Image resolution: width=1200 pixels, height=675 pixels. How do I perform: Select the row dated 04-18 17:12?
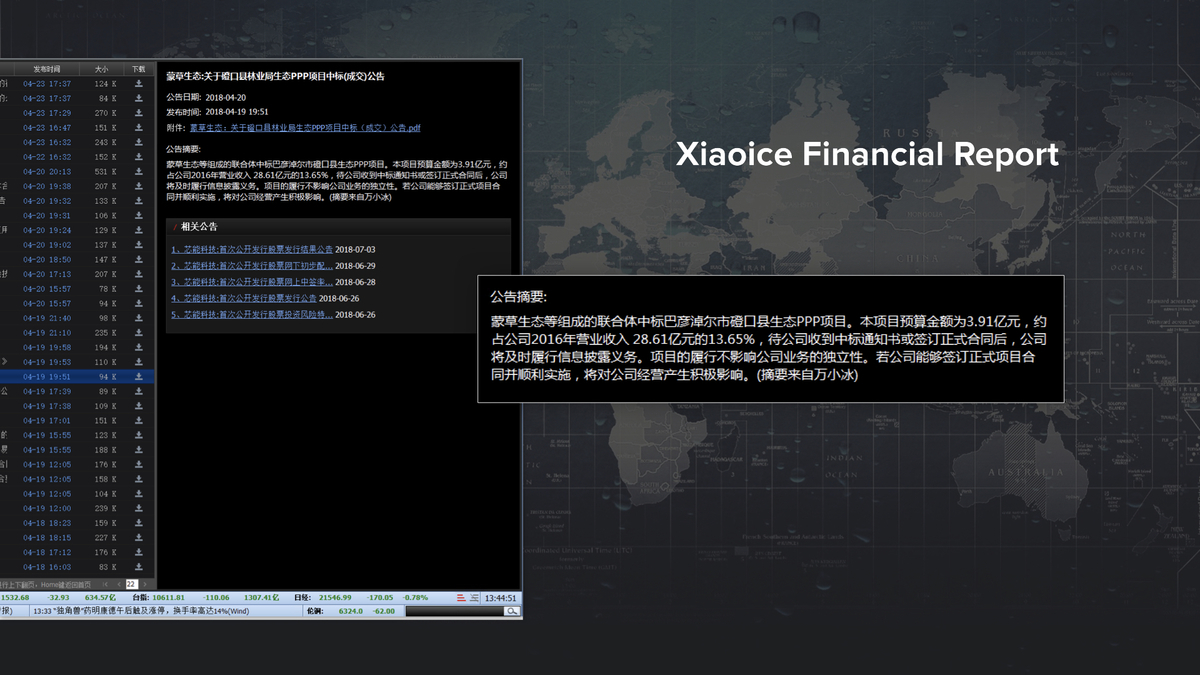pos(77,552)
